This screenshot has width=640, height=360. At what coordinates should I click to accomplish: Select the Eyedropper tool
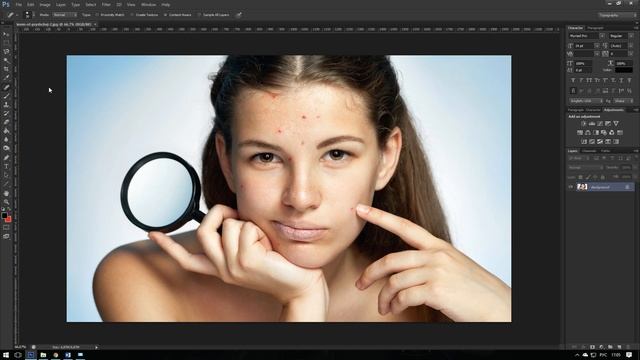tap(6, 78)
